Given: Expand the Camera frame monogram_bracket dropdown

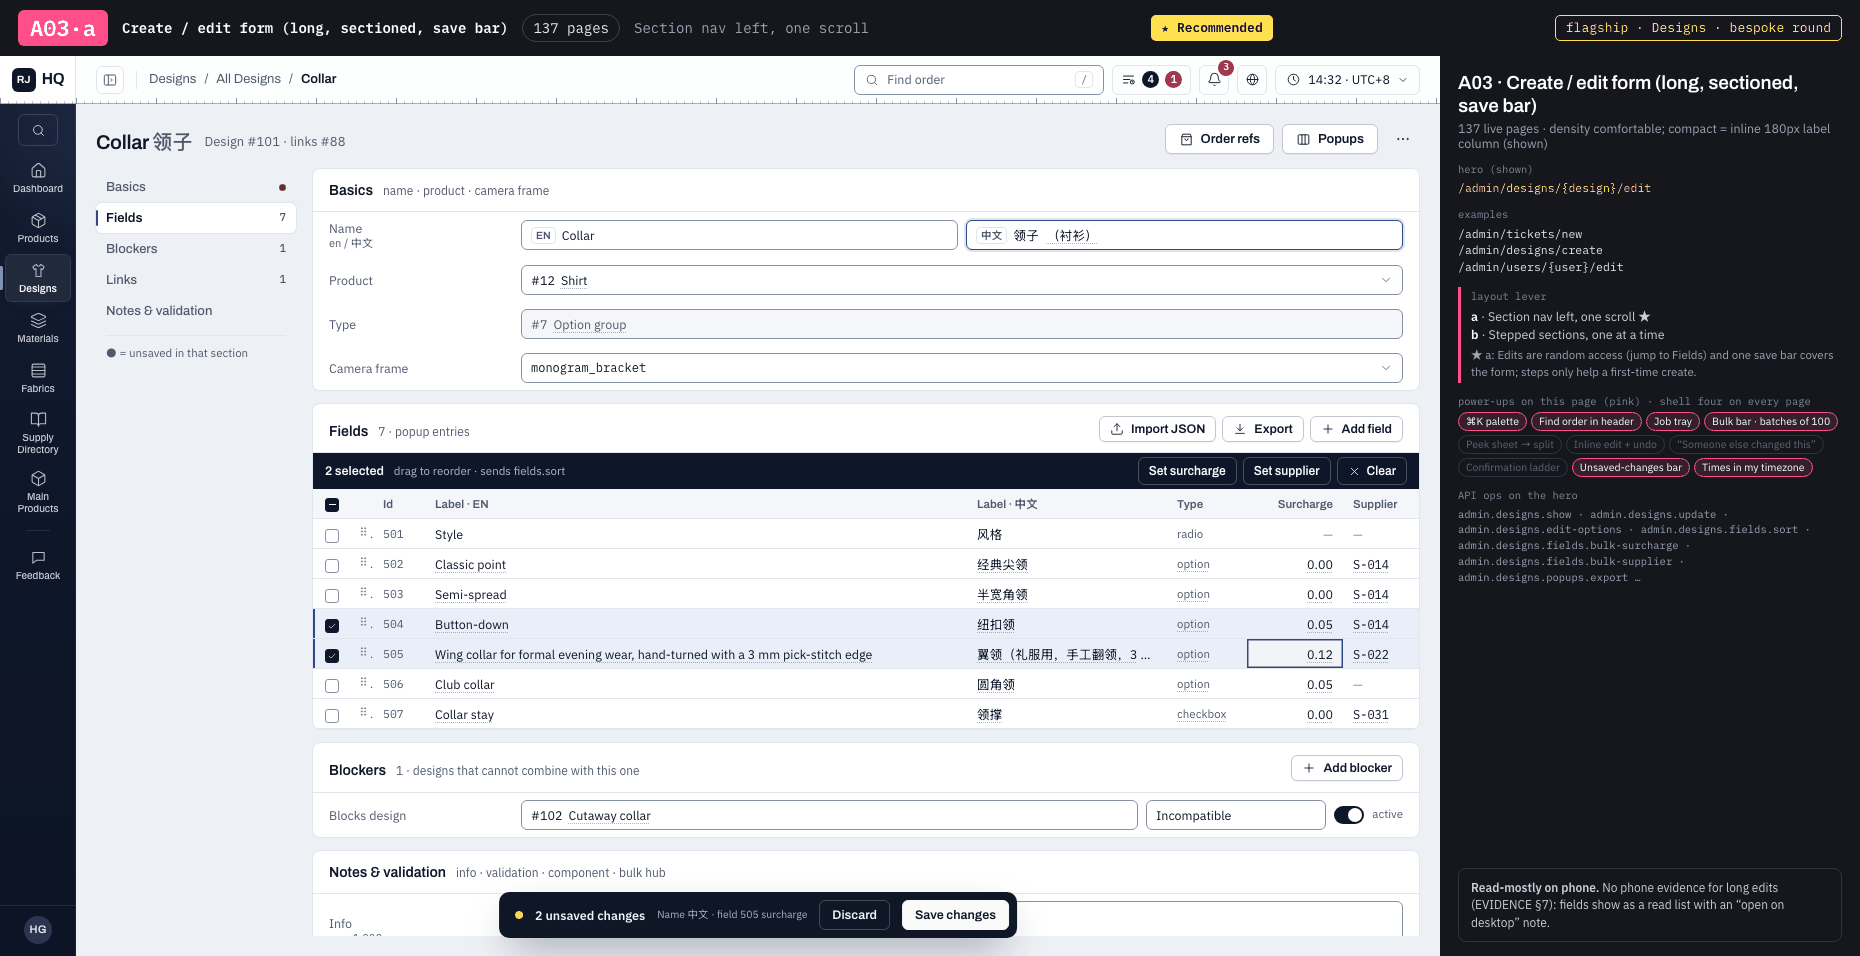Looking at the screenshot, I should click(961, 368).
